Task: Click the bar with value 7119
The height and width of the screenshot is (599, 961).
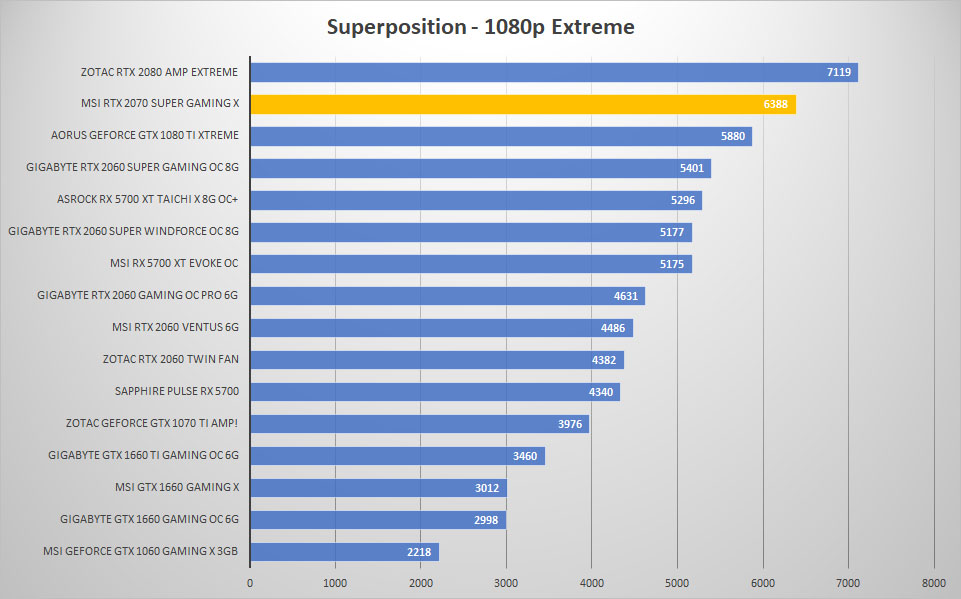Action: pos(554,72)
